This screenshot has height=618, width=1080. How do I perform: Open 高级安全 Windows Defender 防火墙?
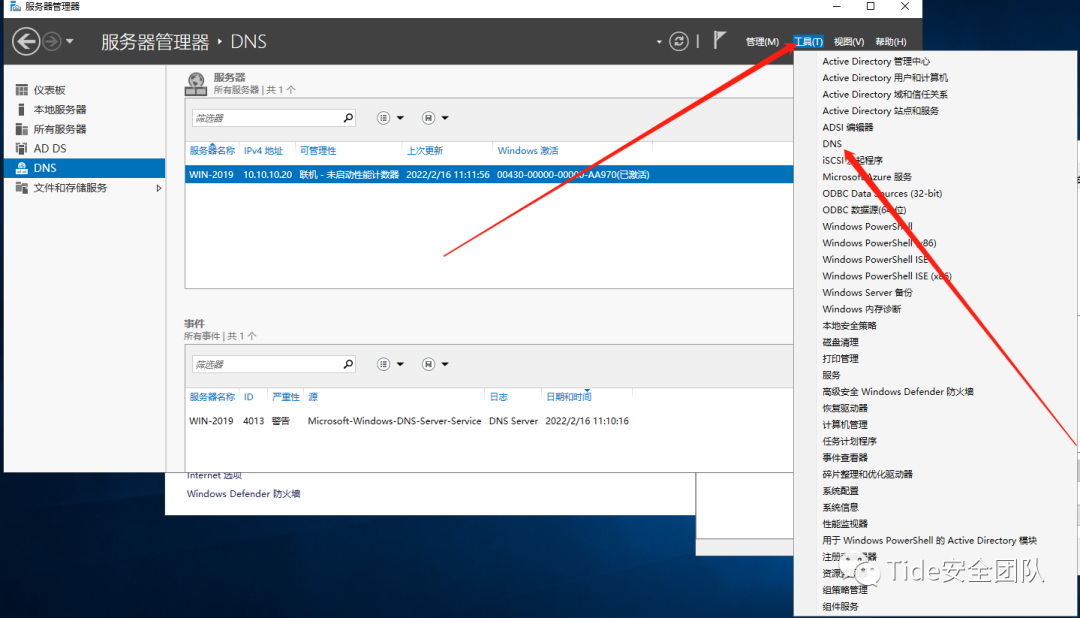tap(897, 392)
